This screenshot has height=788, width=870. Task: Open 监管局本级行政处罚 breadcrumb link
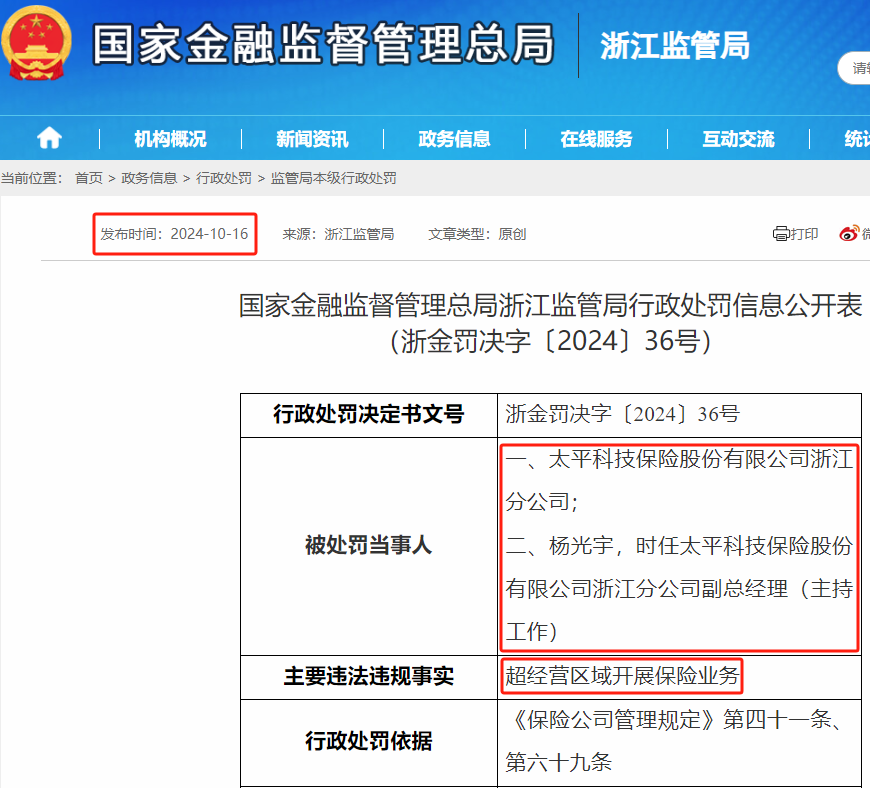[x=333, y=178]
